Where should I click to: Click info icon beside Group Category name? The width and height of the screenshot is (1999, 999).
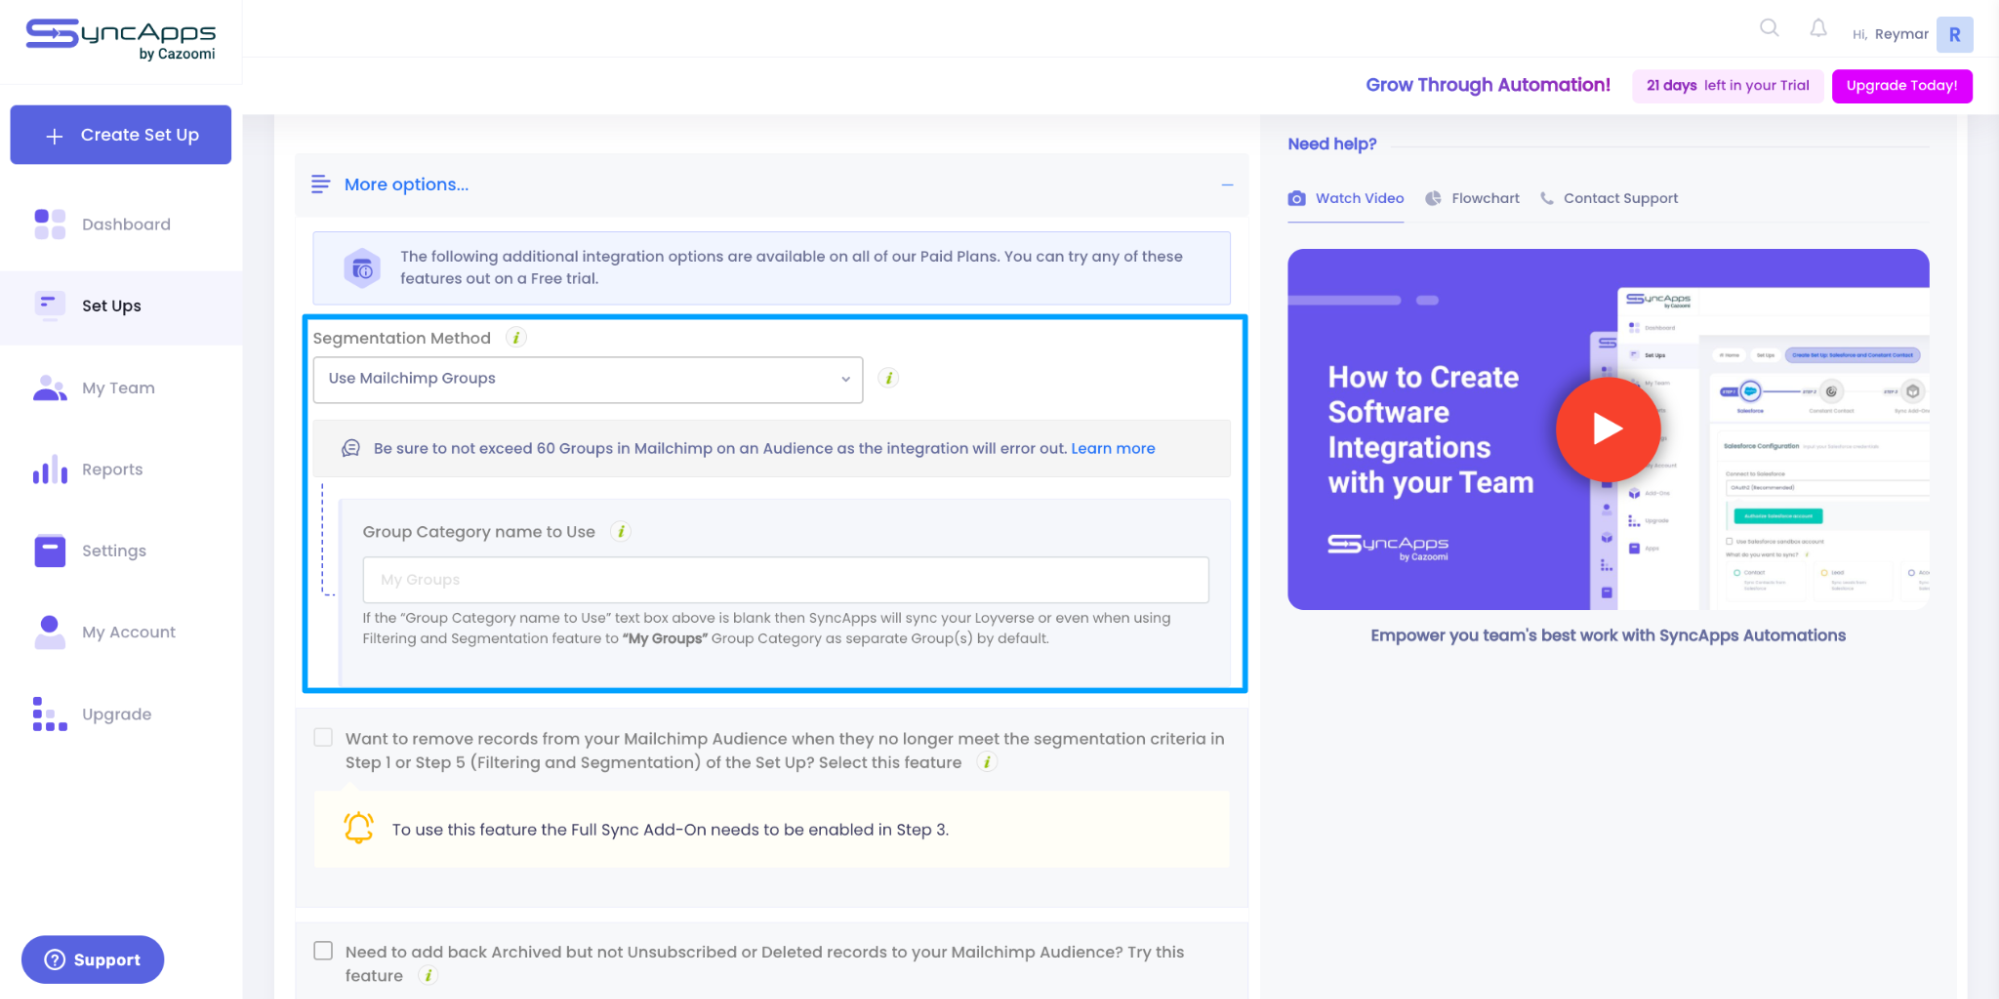(x=621, y=532)
